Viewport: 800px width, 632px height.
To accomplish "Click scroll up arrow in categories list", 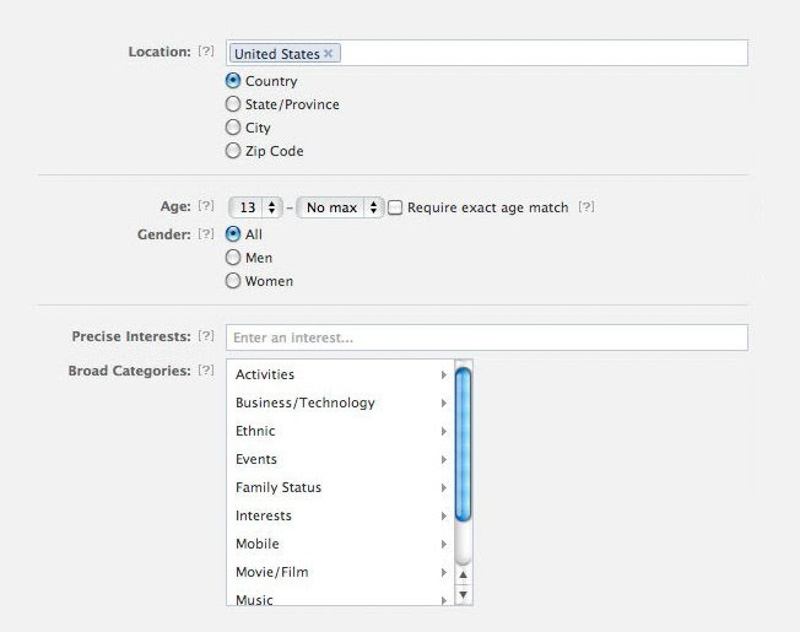I will coord(462,576).
